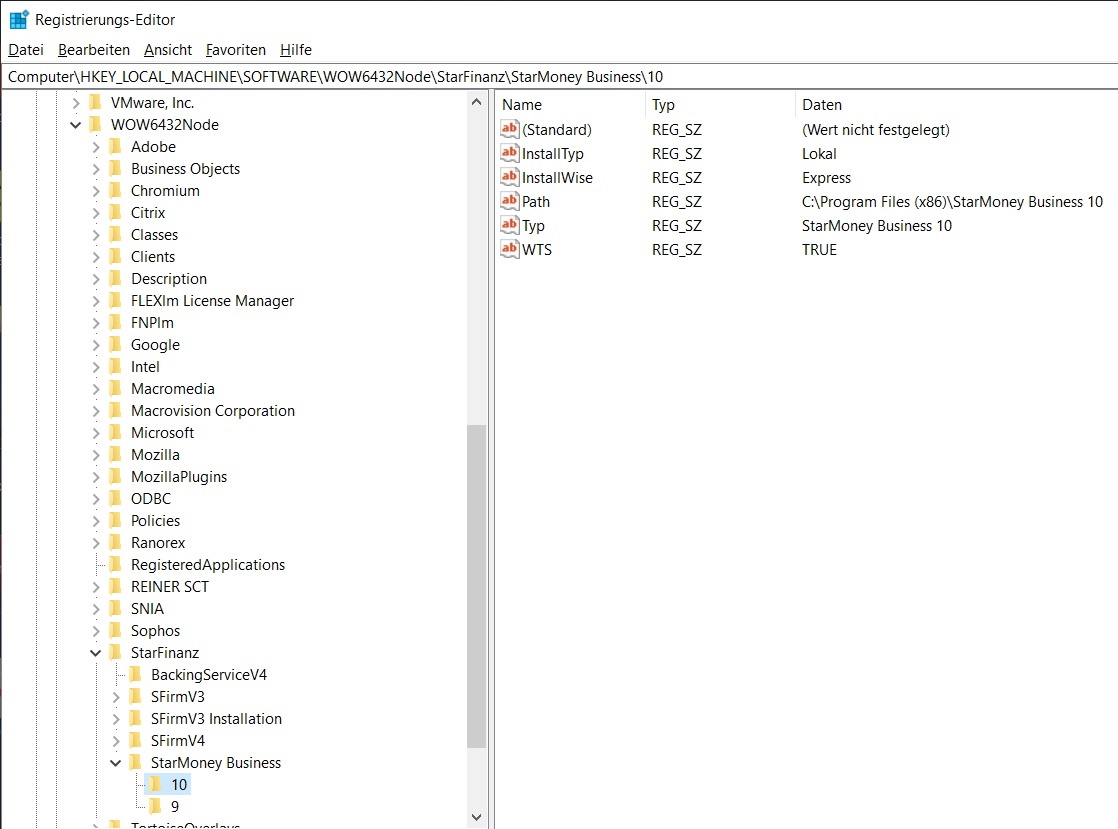Expand the Ranorex tree node
This screenshot has height=829, width=1118.
(96, 543)
